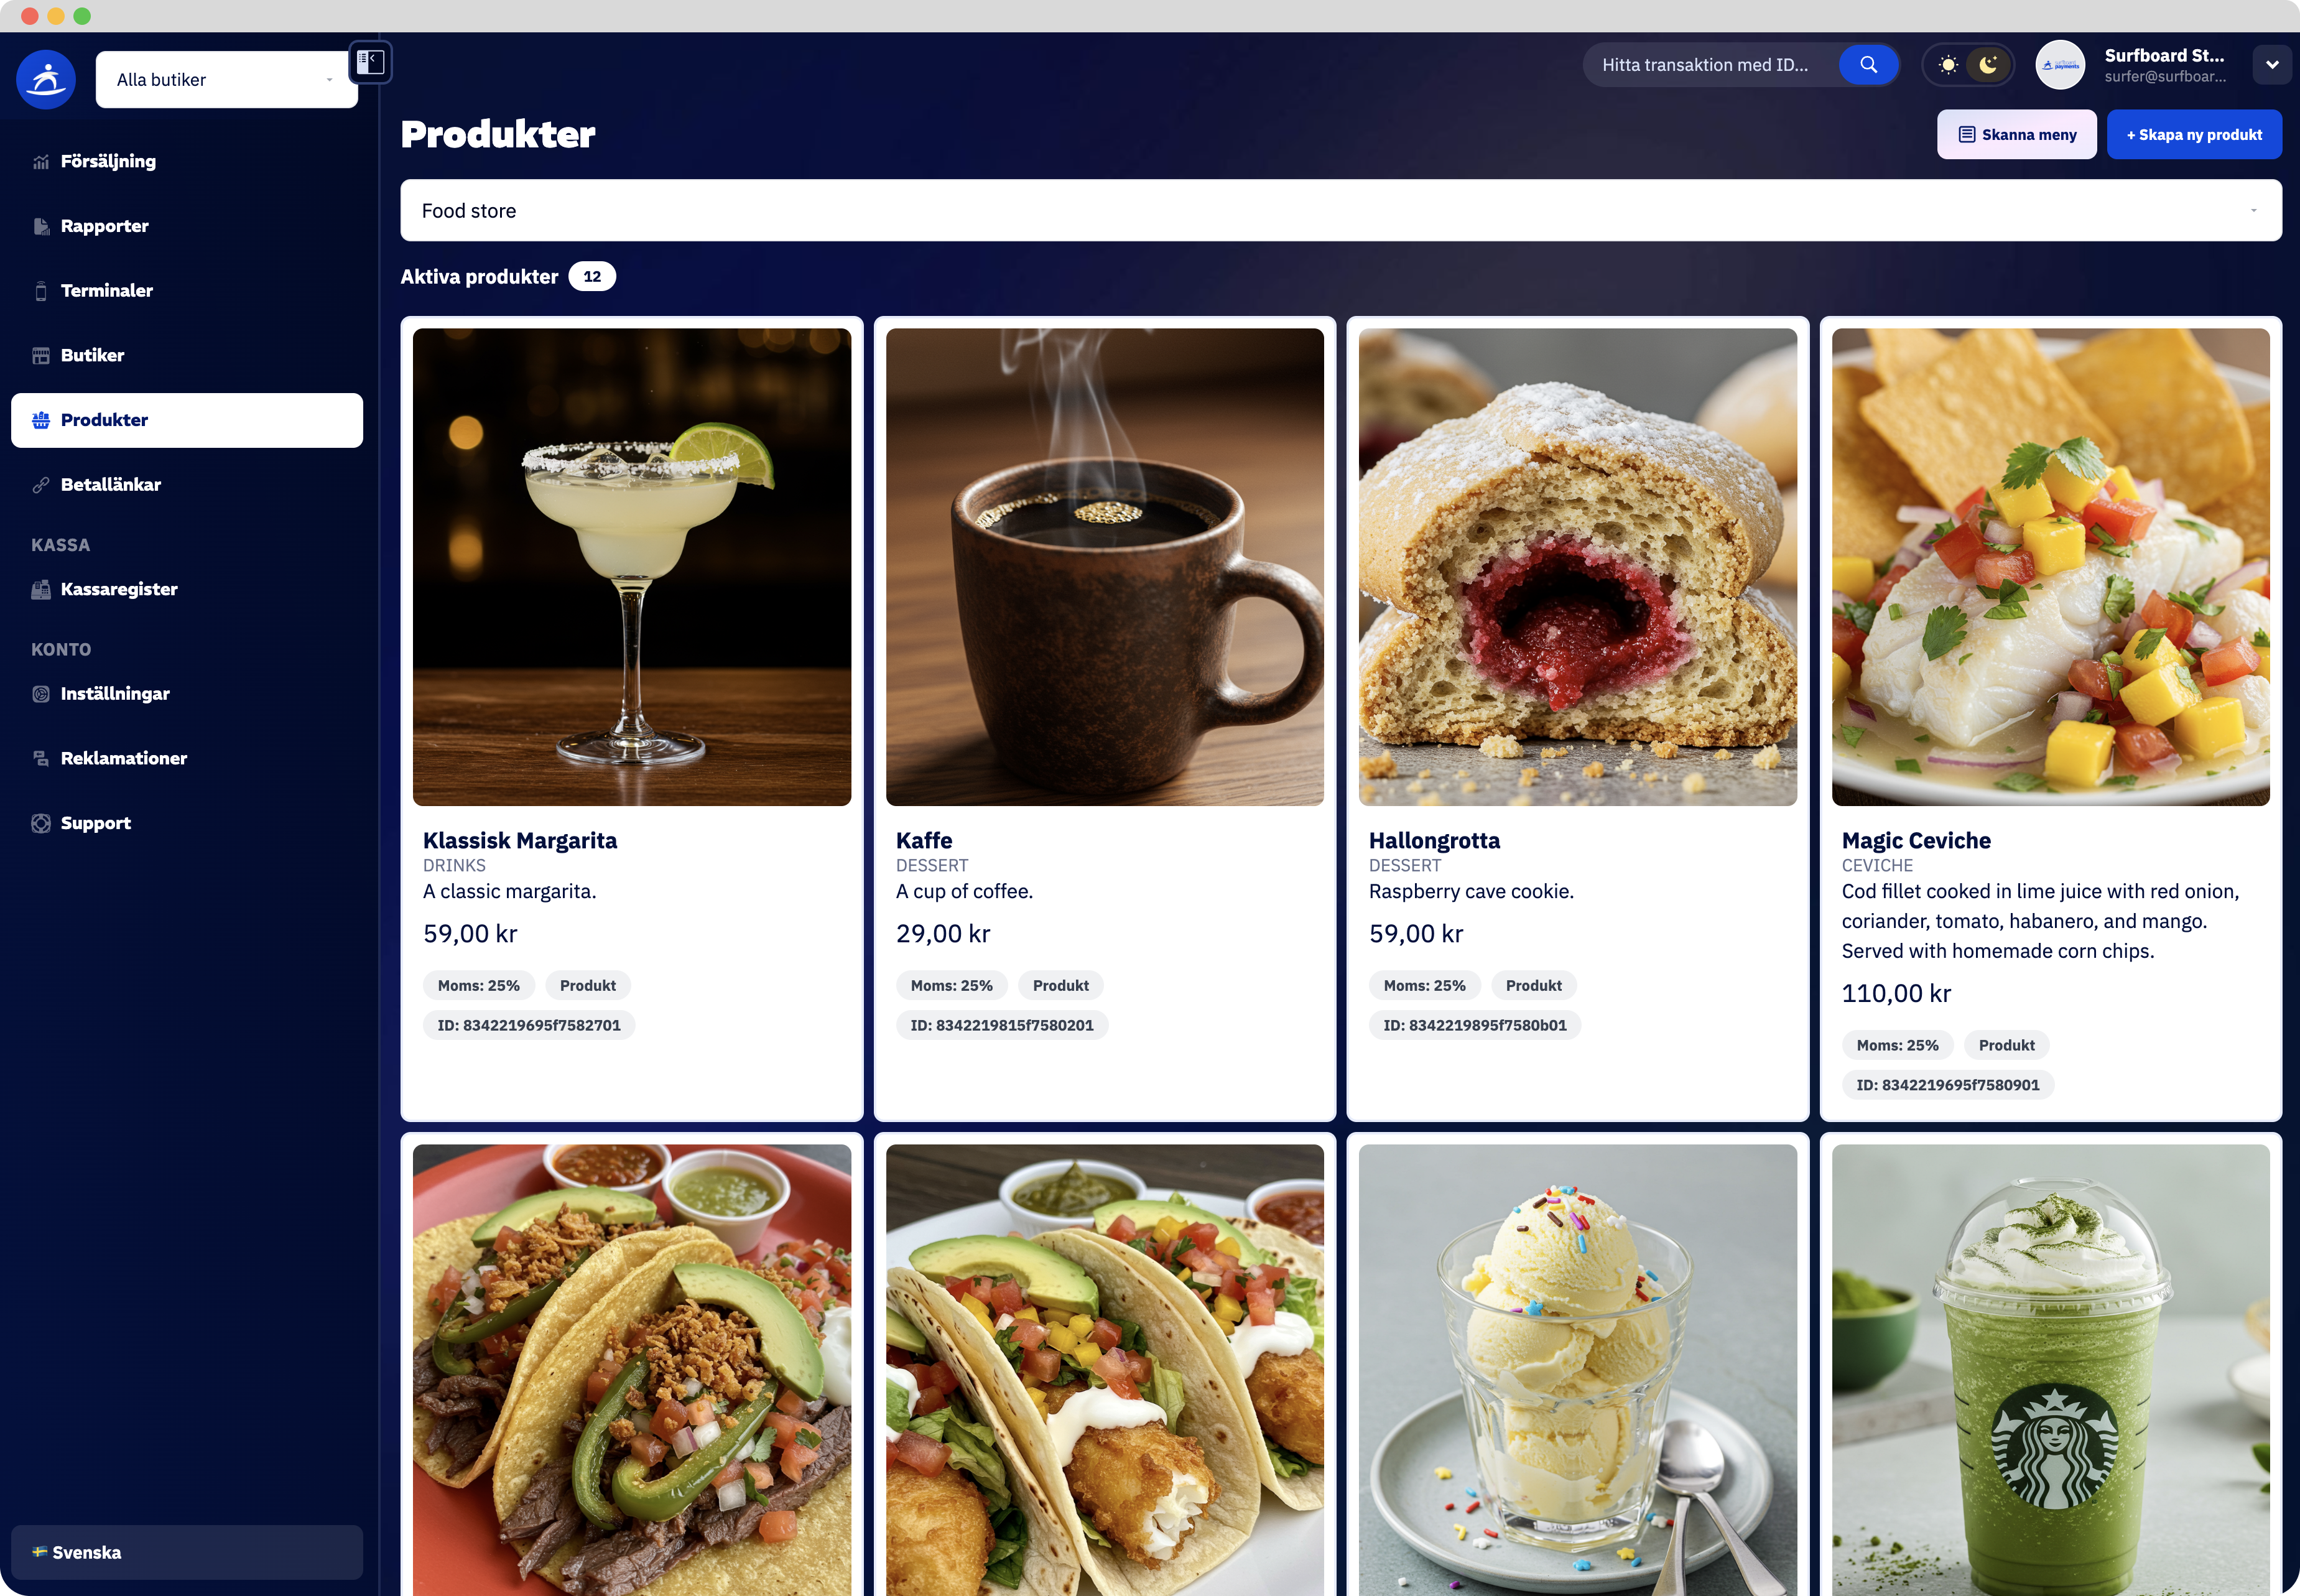Click the Surfboard surfer logo
This screenshot has height=1596, width=2300.
pos(46,79)
